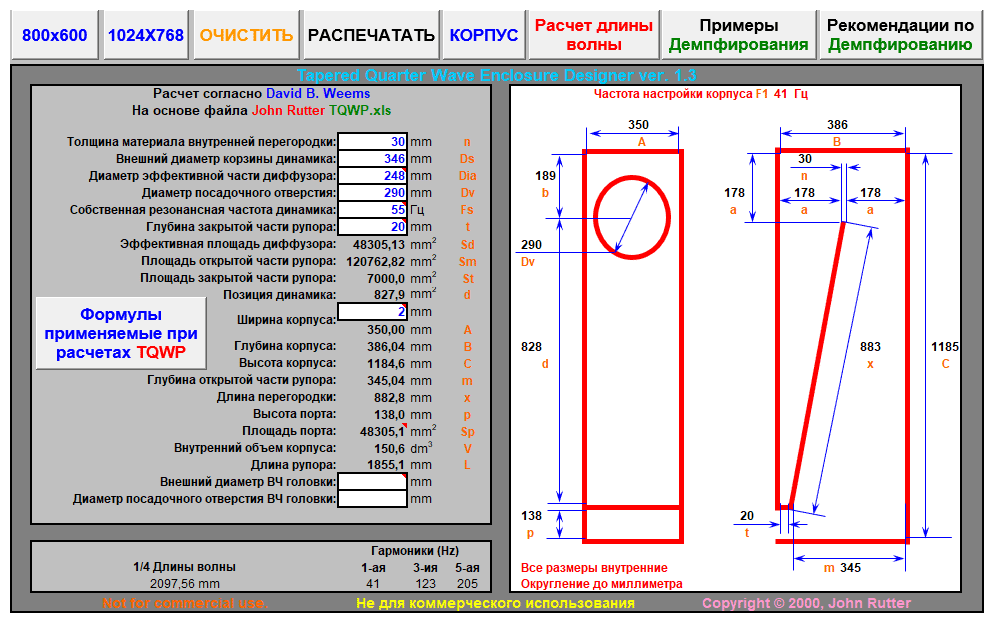
Task: Select the effective cone diameter field (248)
Action: point(372,176)
